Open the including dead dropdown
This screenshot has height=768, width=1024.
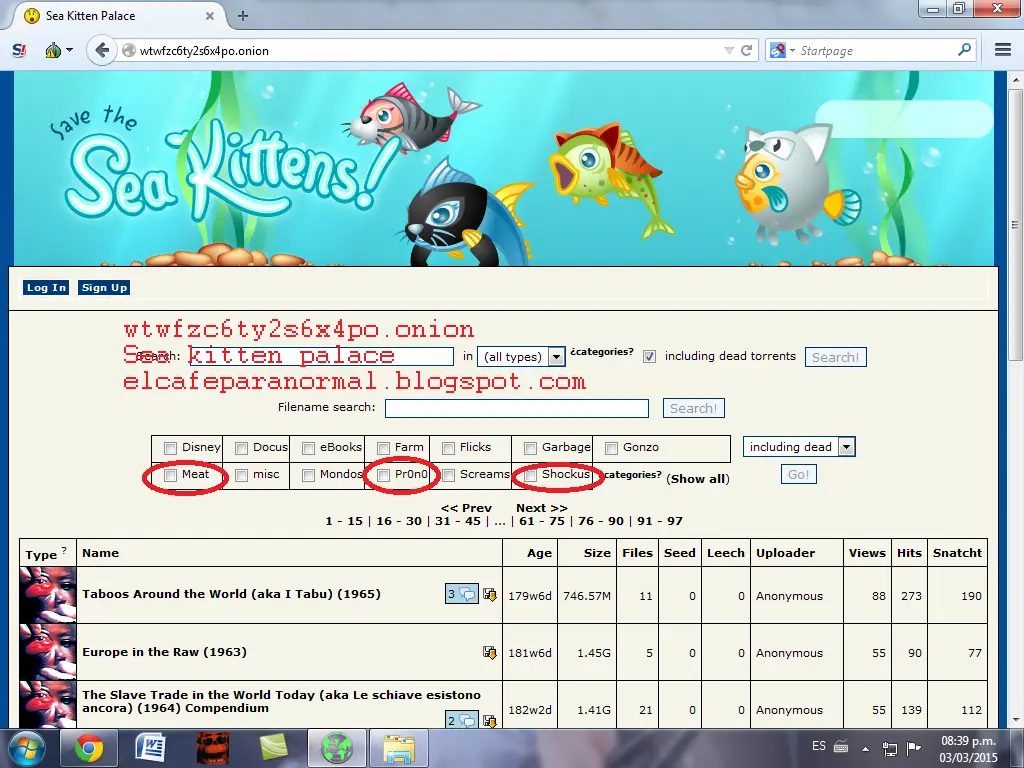click(x=799, y=447)
